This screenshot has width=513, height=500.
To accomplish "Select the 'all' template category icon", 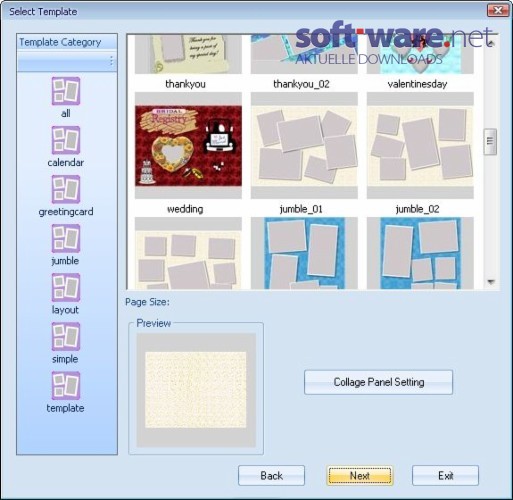I will point(66,91).
